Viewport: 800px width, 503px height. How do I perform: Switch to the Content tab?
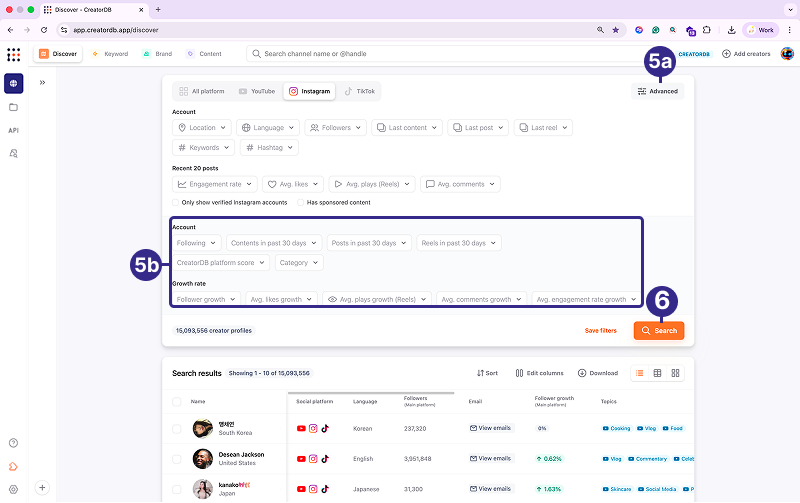[204, 54]
